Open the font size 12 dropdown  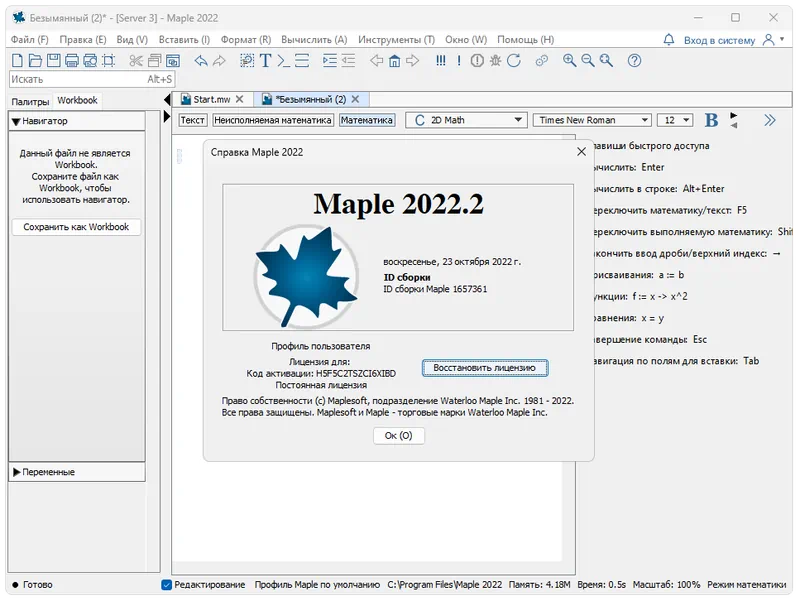pyautogui.click(x=674, y=120)
